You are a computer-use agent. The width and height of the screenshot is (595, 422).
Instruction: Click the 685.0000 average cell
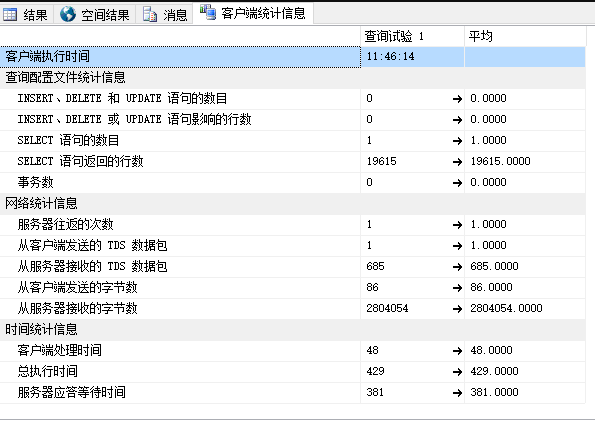(525, 266)
